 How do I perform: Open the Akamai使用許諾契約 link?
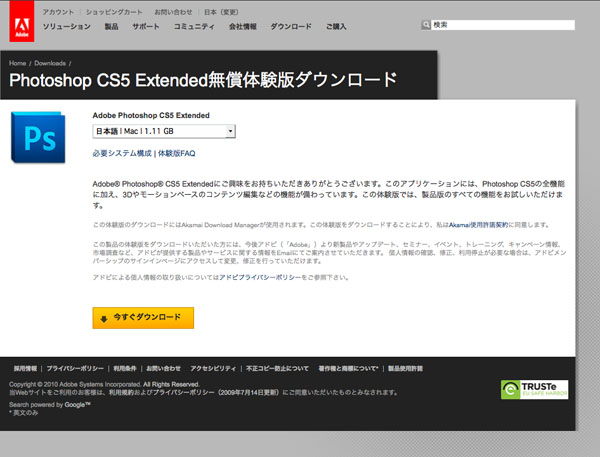tap(478, 225)
